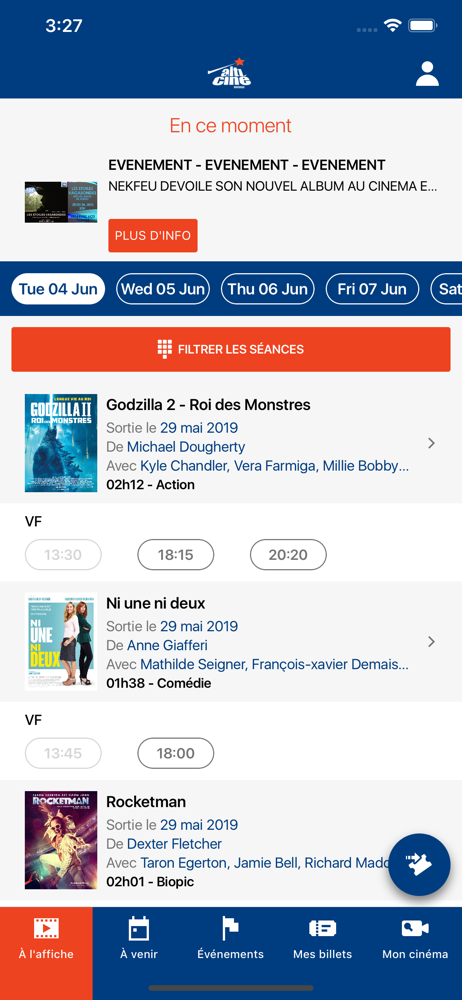Switch to the À venir tab
Viewport: 462px width, 1000px height.
(138, 936)
